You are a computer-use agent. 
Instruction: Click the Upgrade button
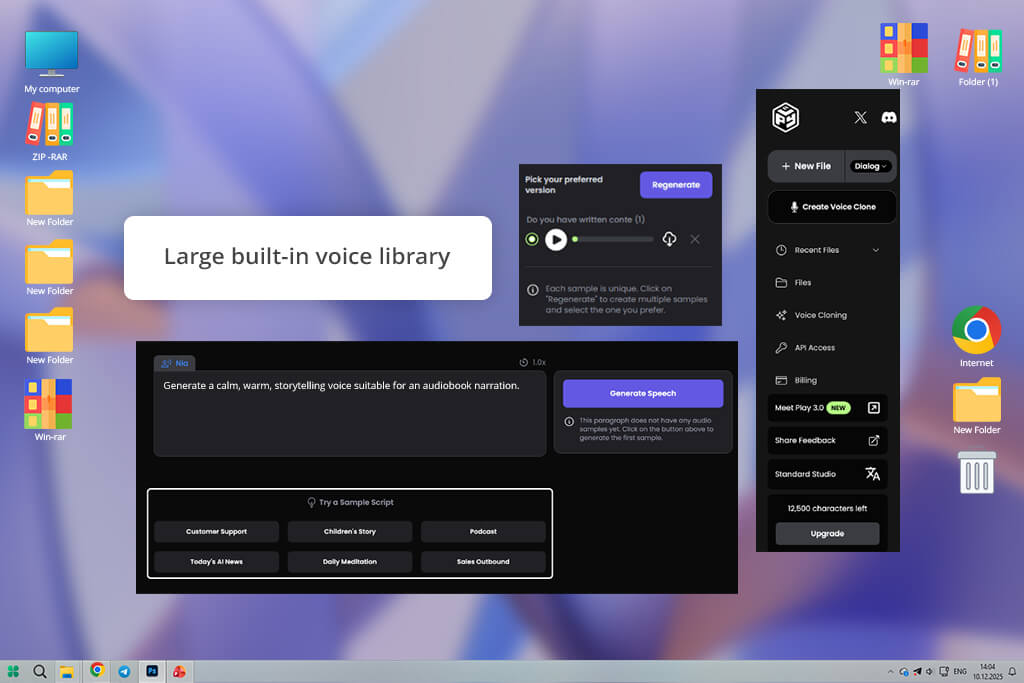[827, 533]
